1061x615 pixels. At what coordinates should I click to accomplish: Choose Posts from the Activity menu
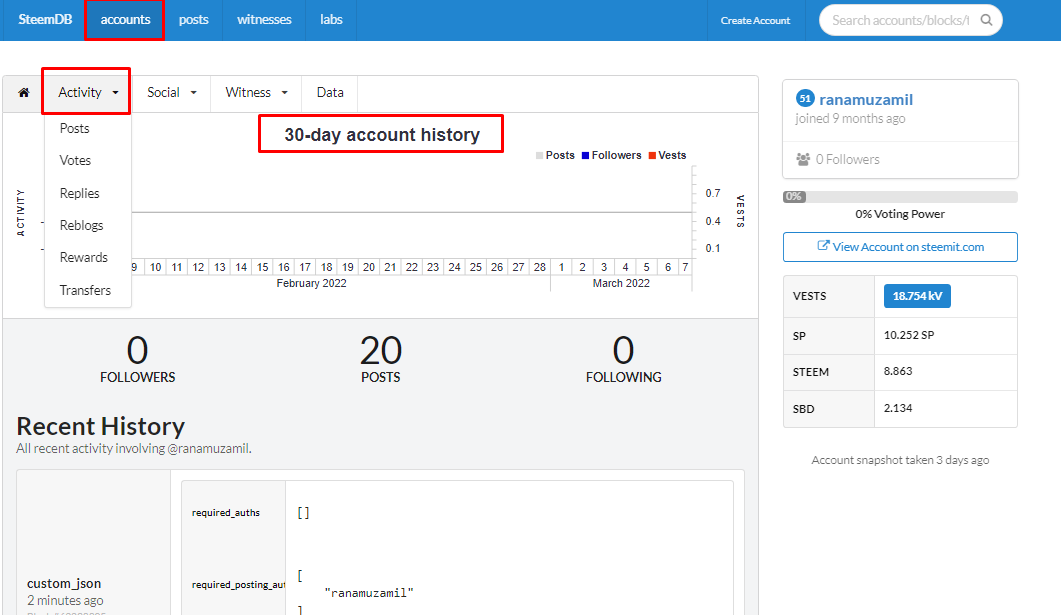[74, 129]
